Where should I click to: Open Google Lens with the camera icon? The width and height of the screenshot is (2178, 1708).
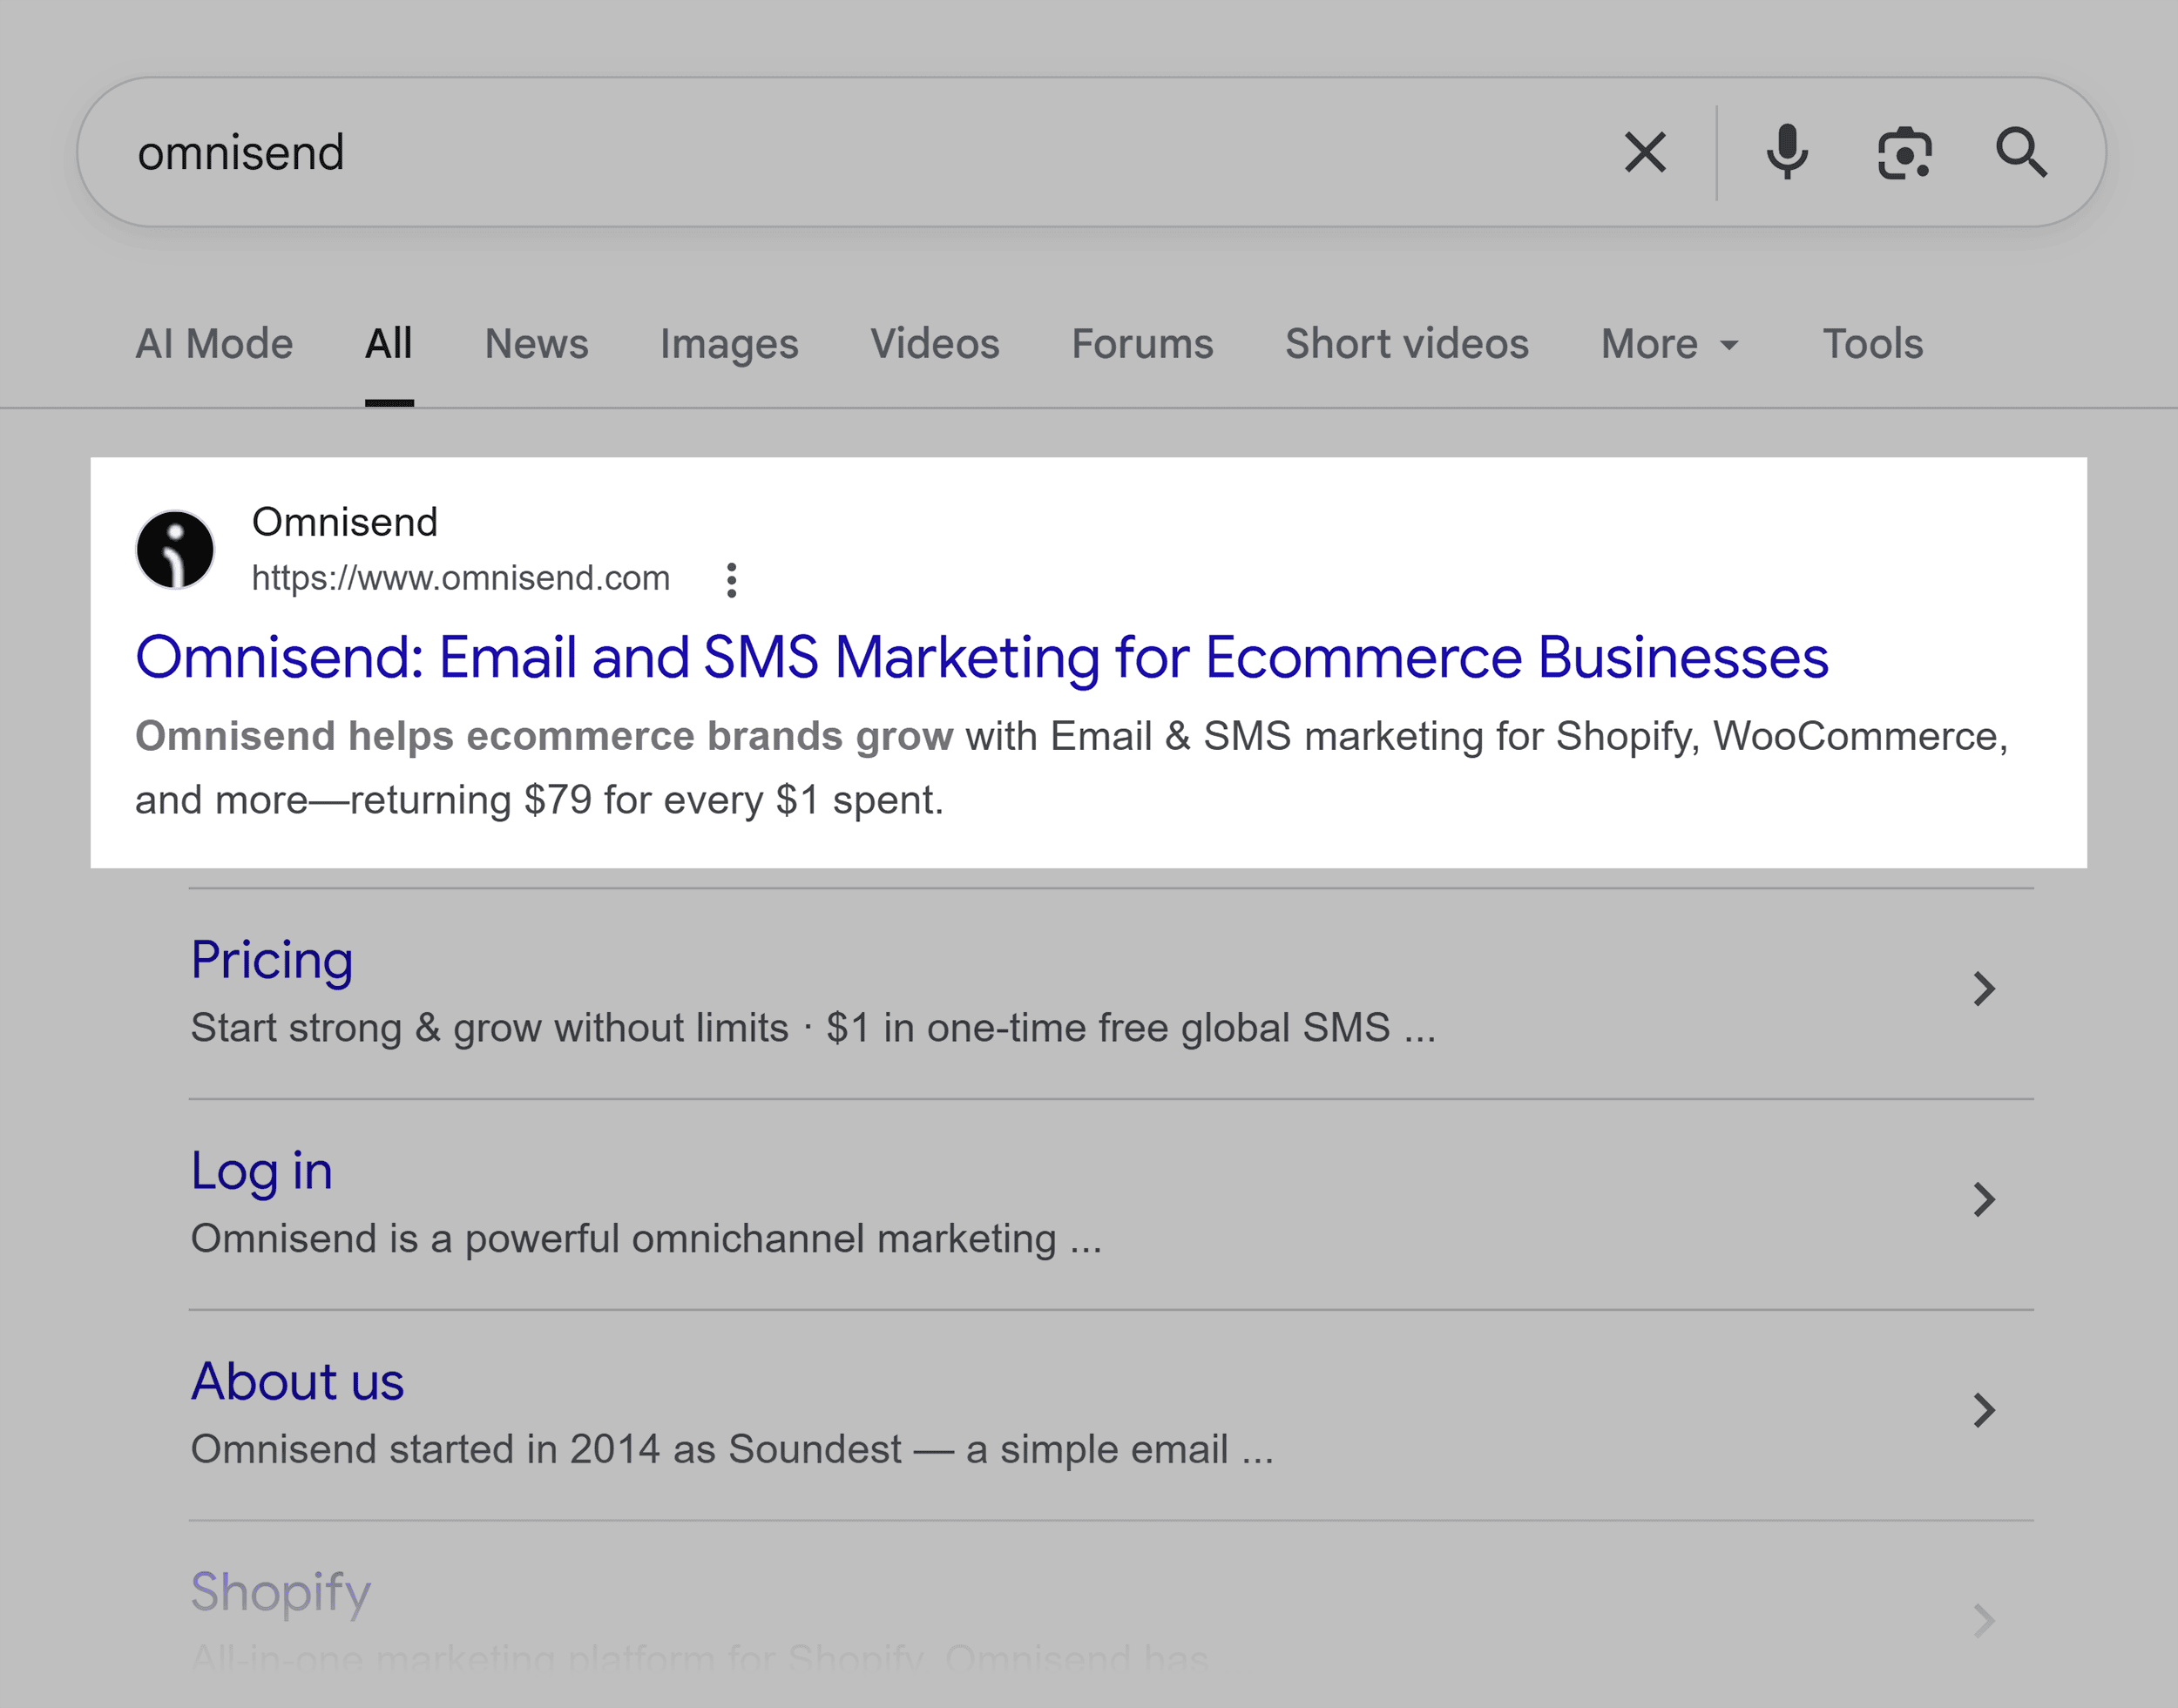tap(1904, 152)
